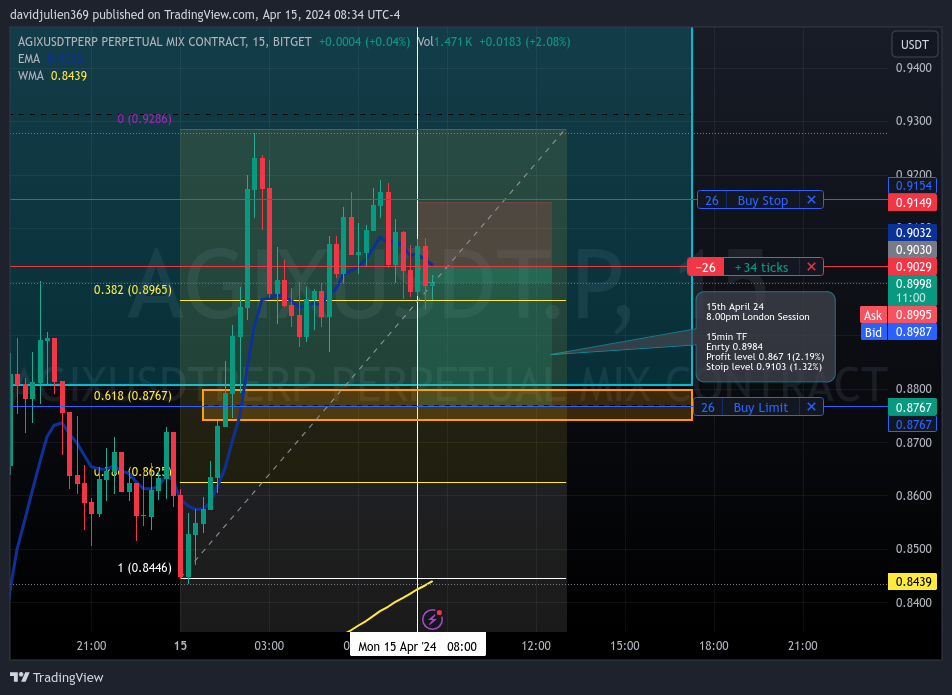Click the Fibonacci label 0.382 (0.8965)
952x695 pixels.
point(132,290)
